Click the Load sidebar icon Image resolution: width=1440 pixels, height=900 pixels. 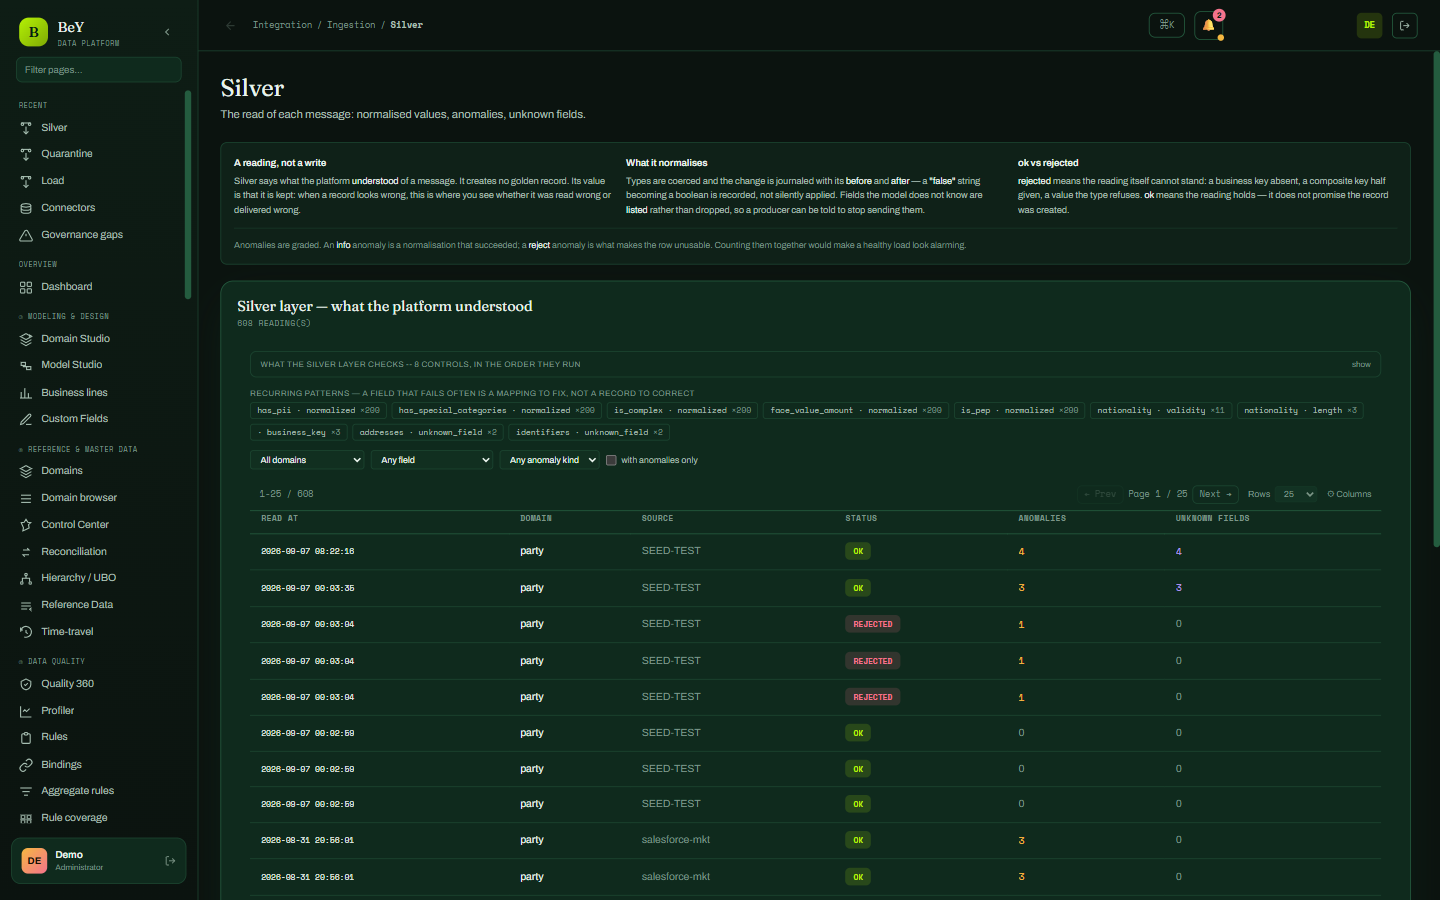[x=26, y=181]
